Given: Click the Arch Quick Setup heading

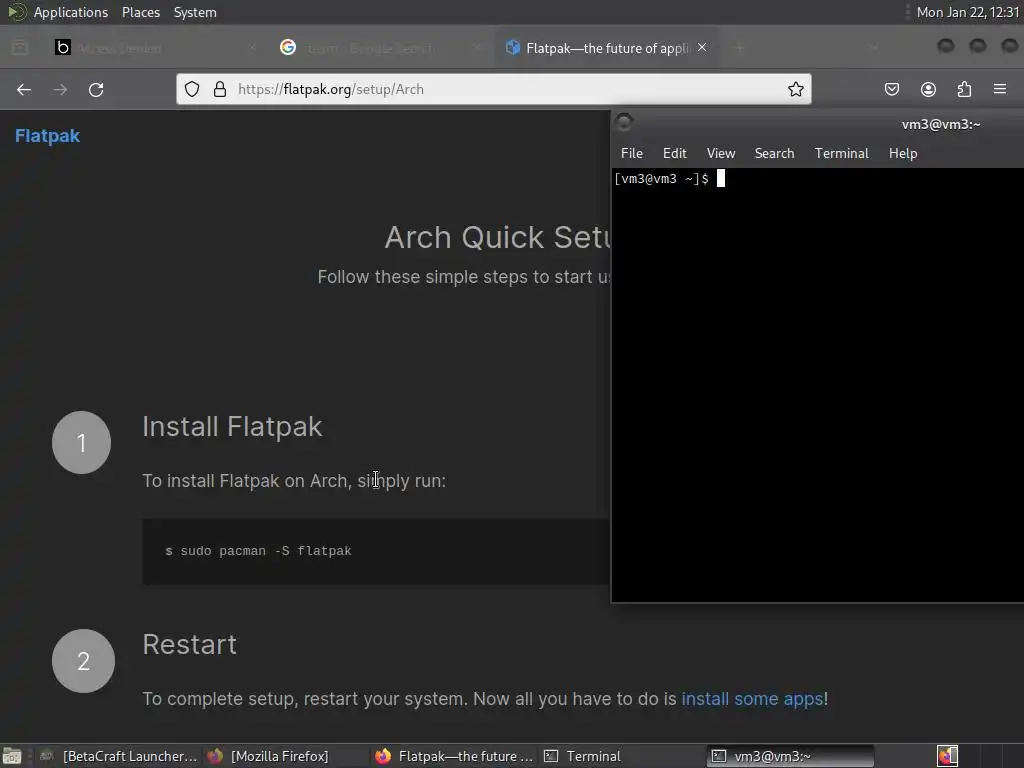Looking at the screenshot, I should tap(498, 238).
